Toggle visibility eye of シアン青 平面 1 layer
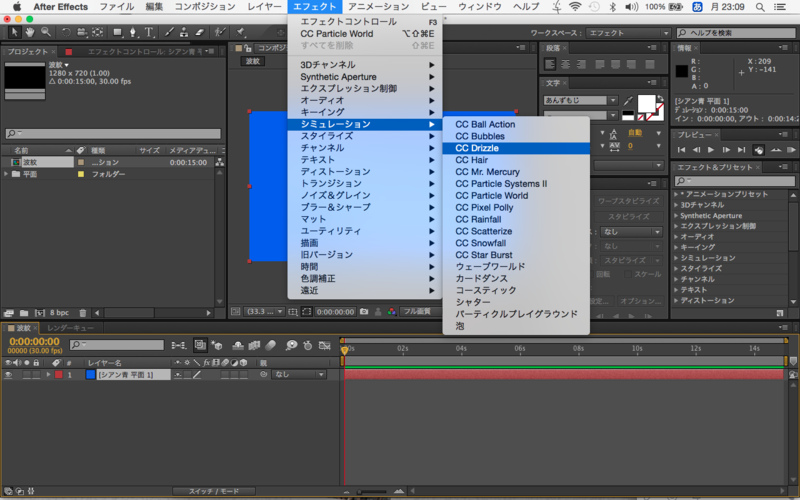The width and height of the screenshot is (800, 500). click(x=8, y=374)
